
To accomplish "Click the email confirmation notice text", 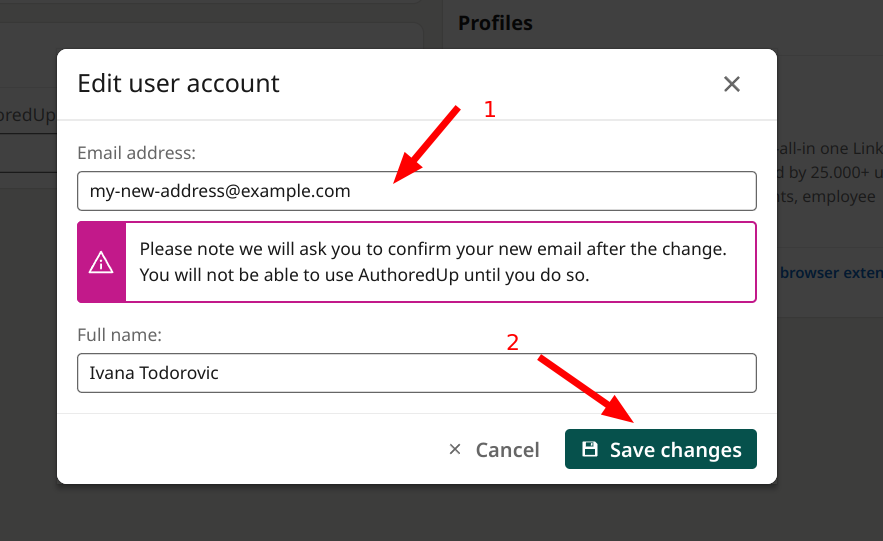I will tap(433, 262).
